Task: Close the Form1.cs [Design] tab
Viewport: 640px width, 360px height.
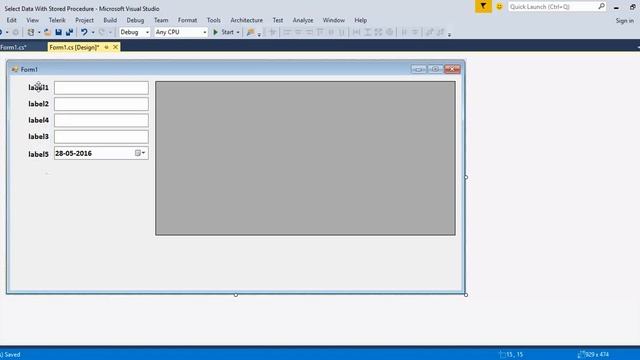Action: (x=116, y=47)
